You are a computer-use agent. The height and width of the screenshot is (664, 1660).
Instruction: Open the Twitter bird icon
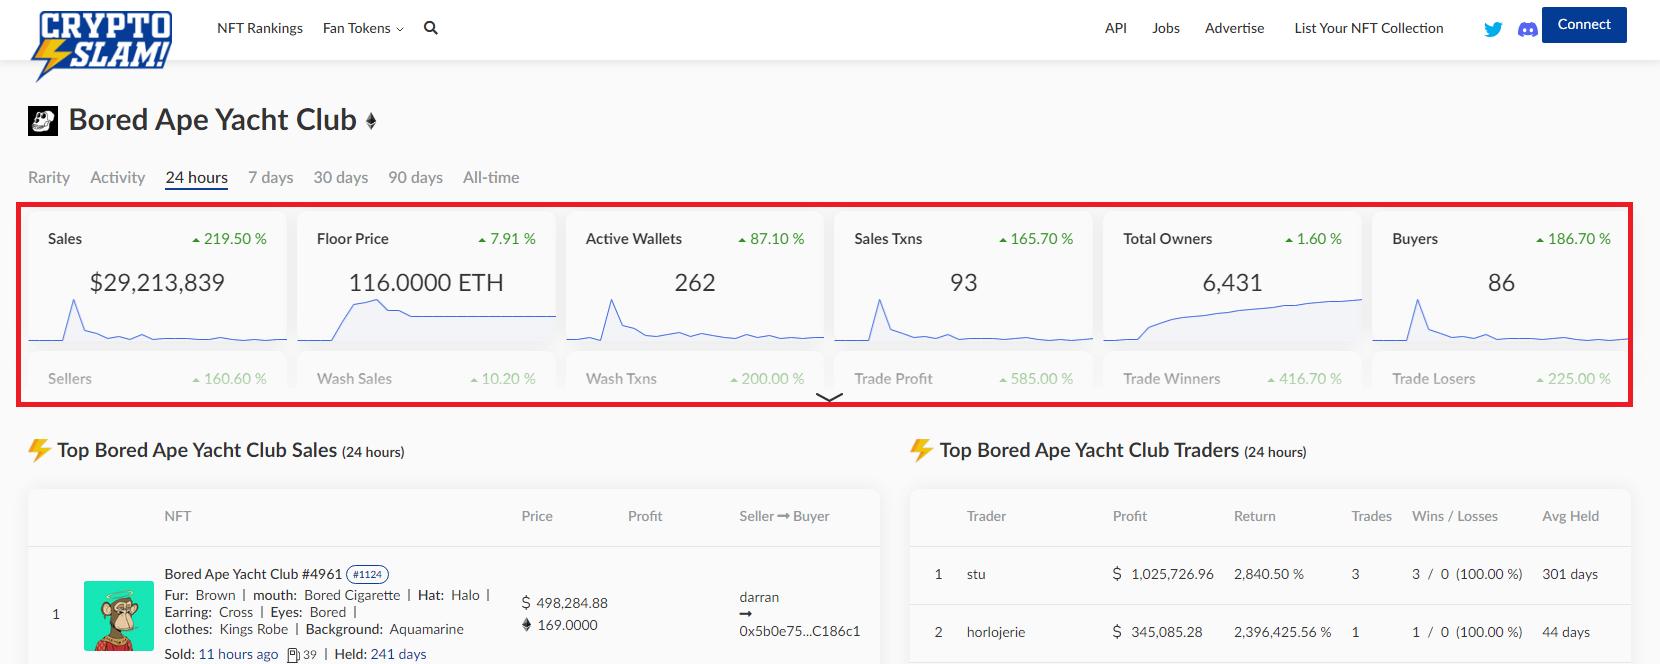1493,29
